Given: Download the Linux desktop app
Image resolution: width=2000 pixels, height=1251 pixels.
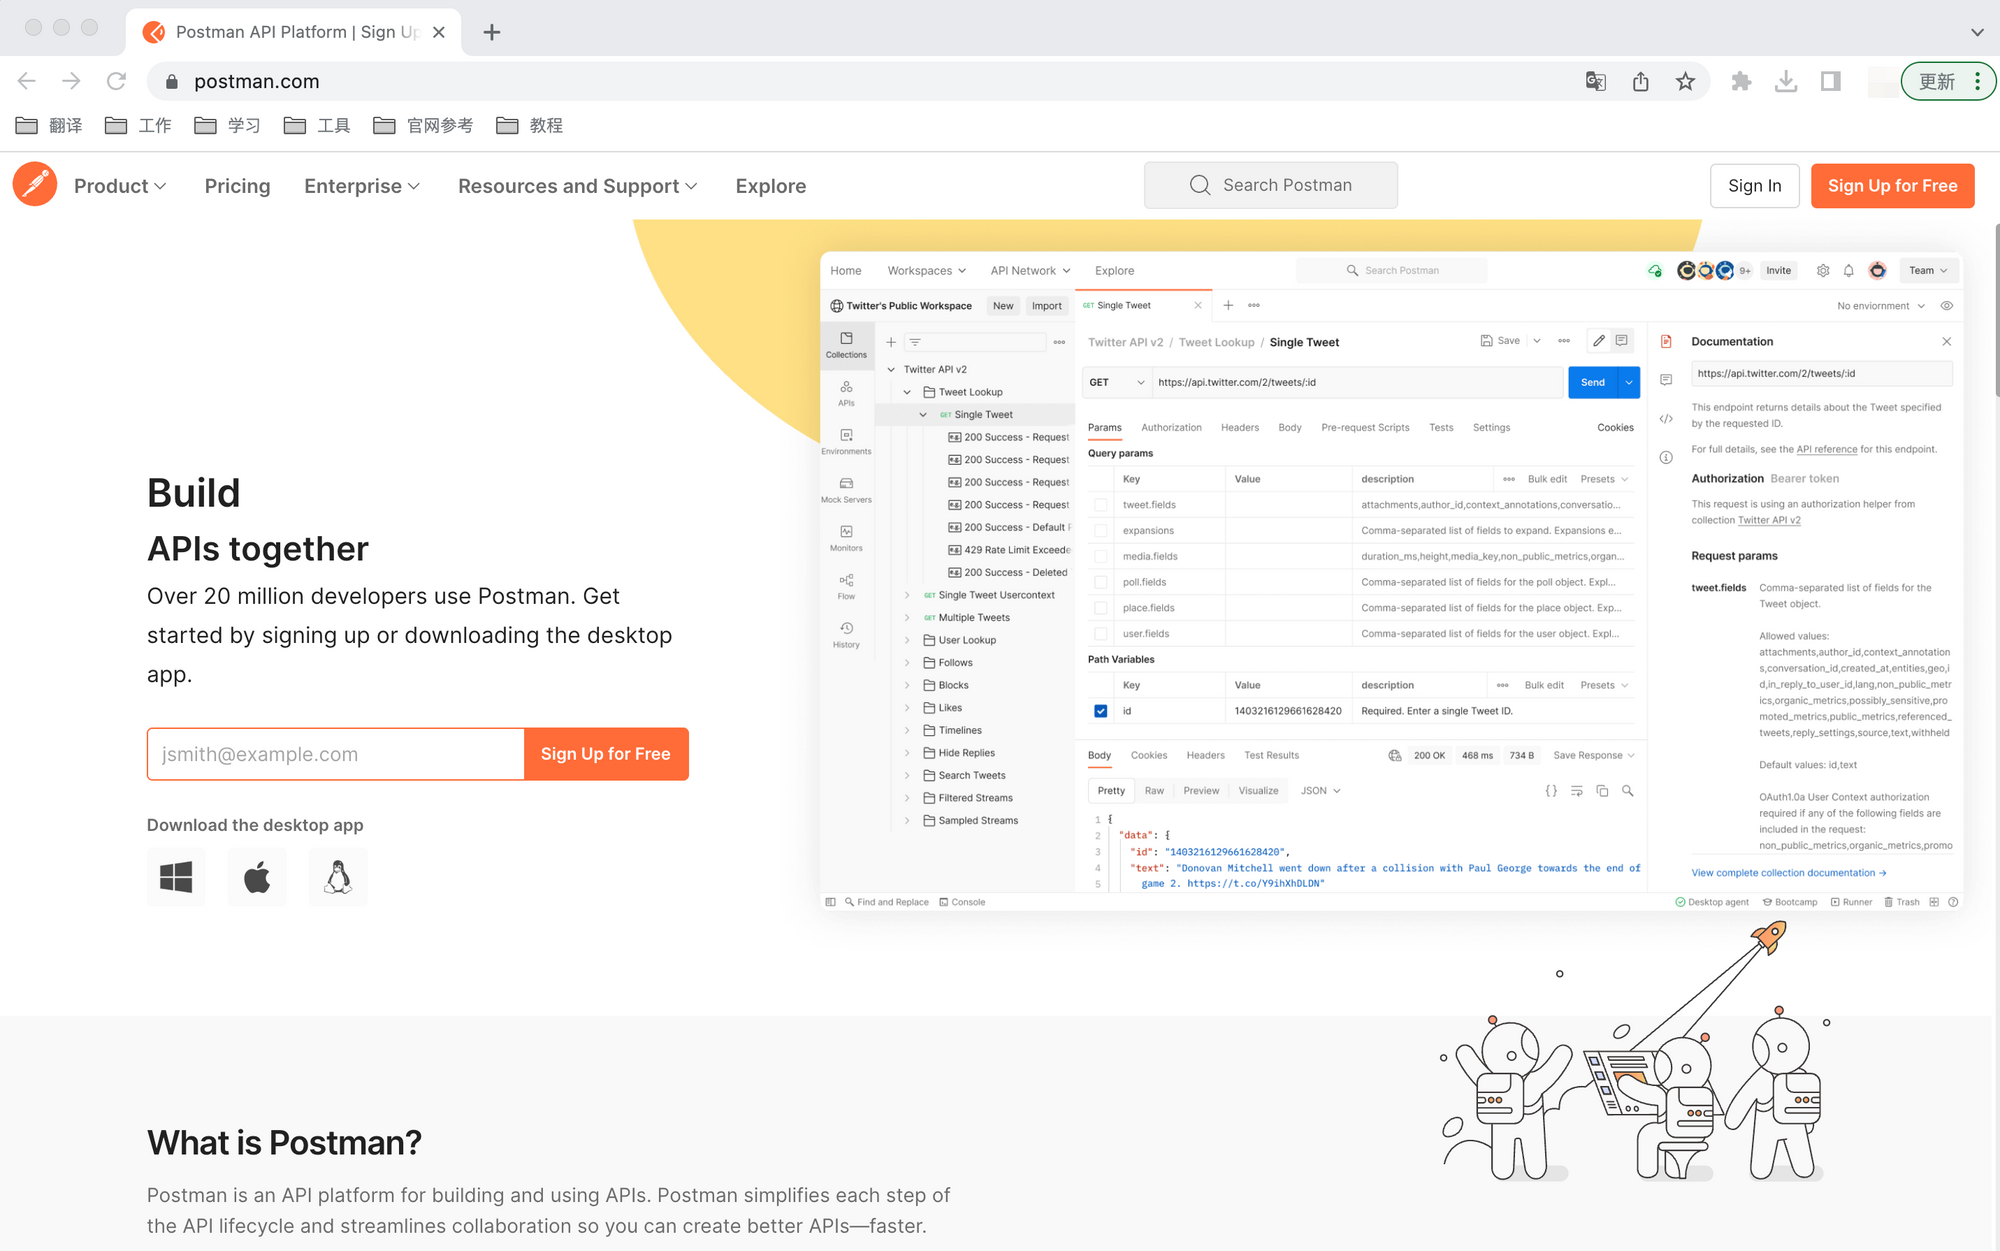Looking at the screenshot, I should 338,877.
